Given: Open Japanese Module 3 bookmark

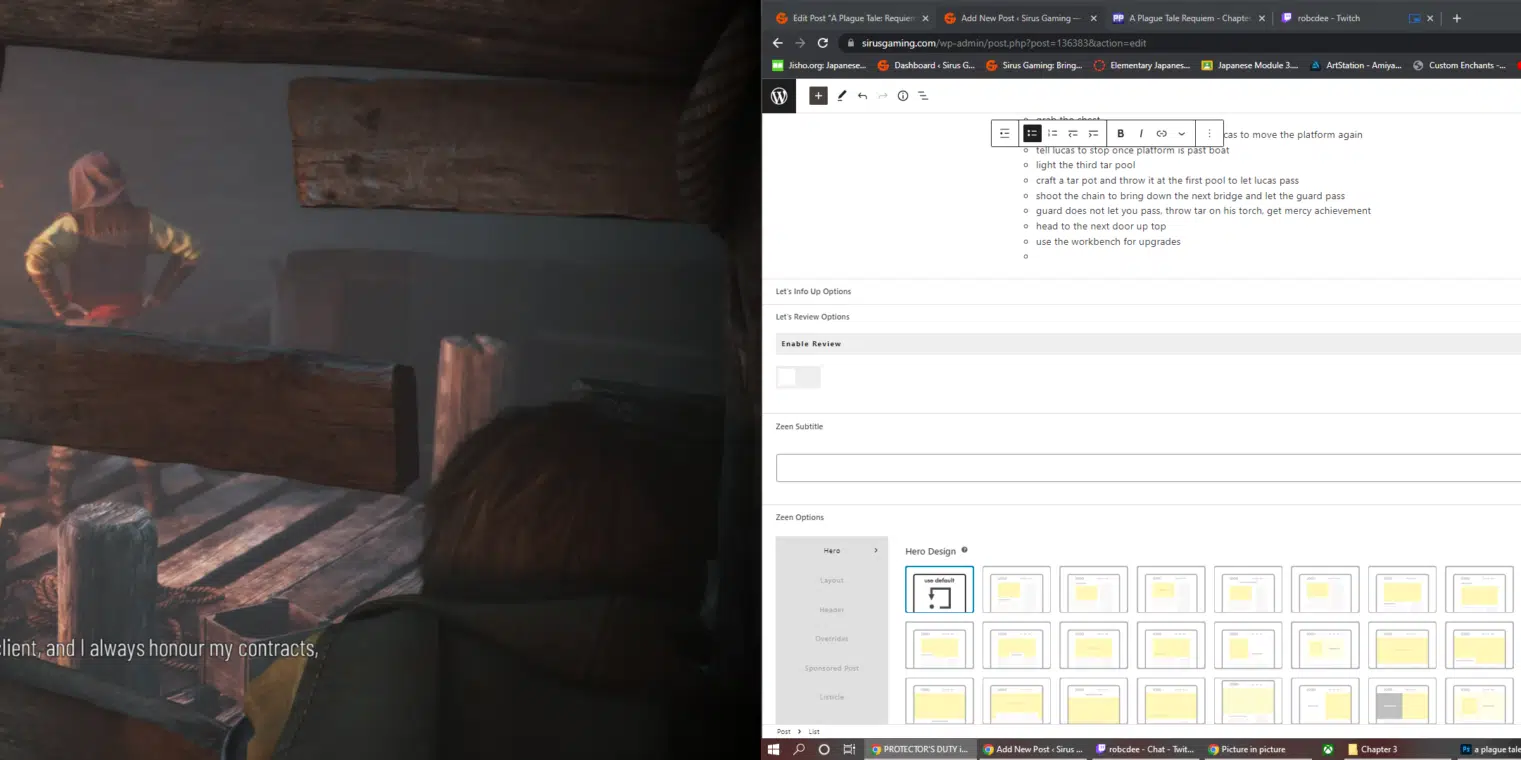Looking at the screenshot, I should pos(1250,66).
